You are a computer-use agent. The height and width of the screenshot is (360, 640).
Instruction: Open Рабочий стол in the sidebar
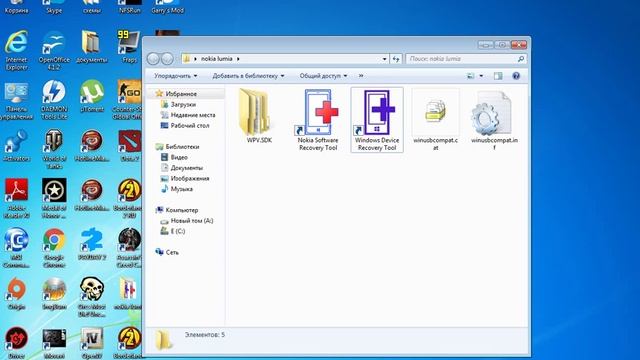pos(190,126)
